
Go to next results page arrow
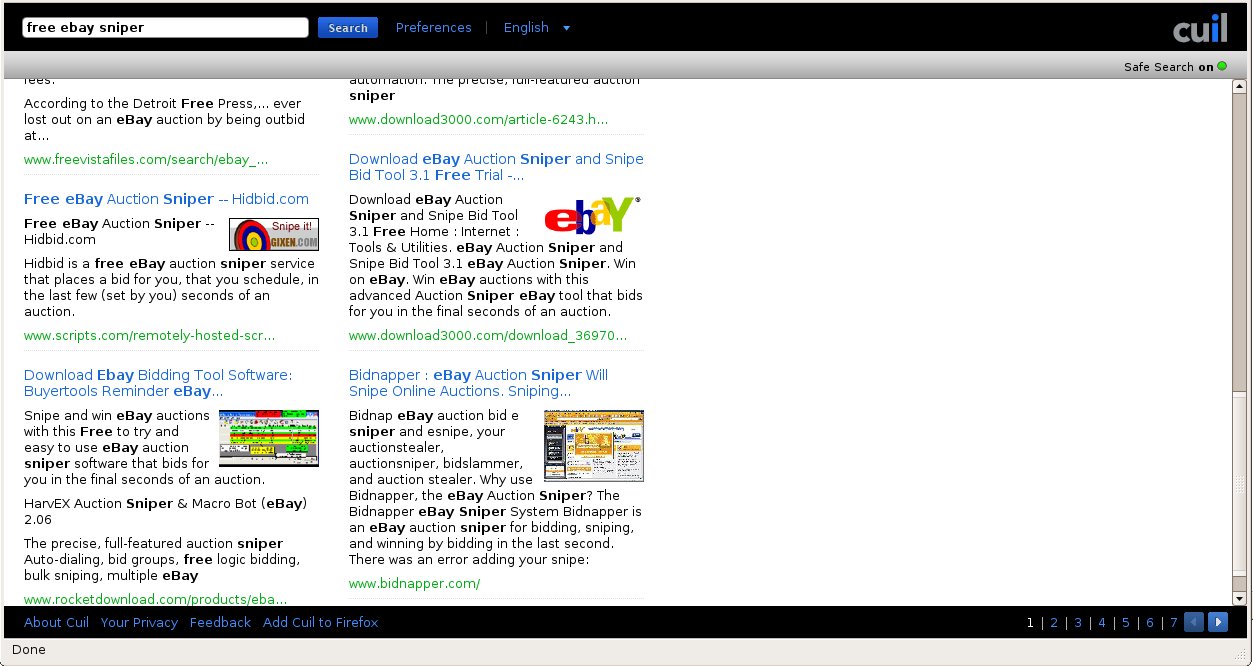[1218, 622]
